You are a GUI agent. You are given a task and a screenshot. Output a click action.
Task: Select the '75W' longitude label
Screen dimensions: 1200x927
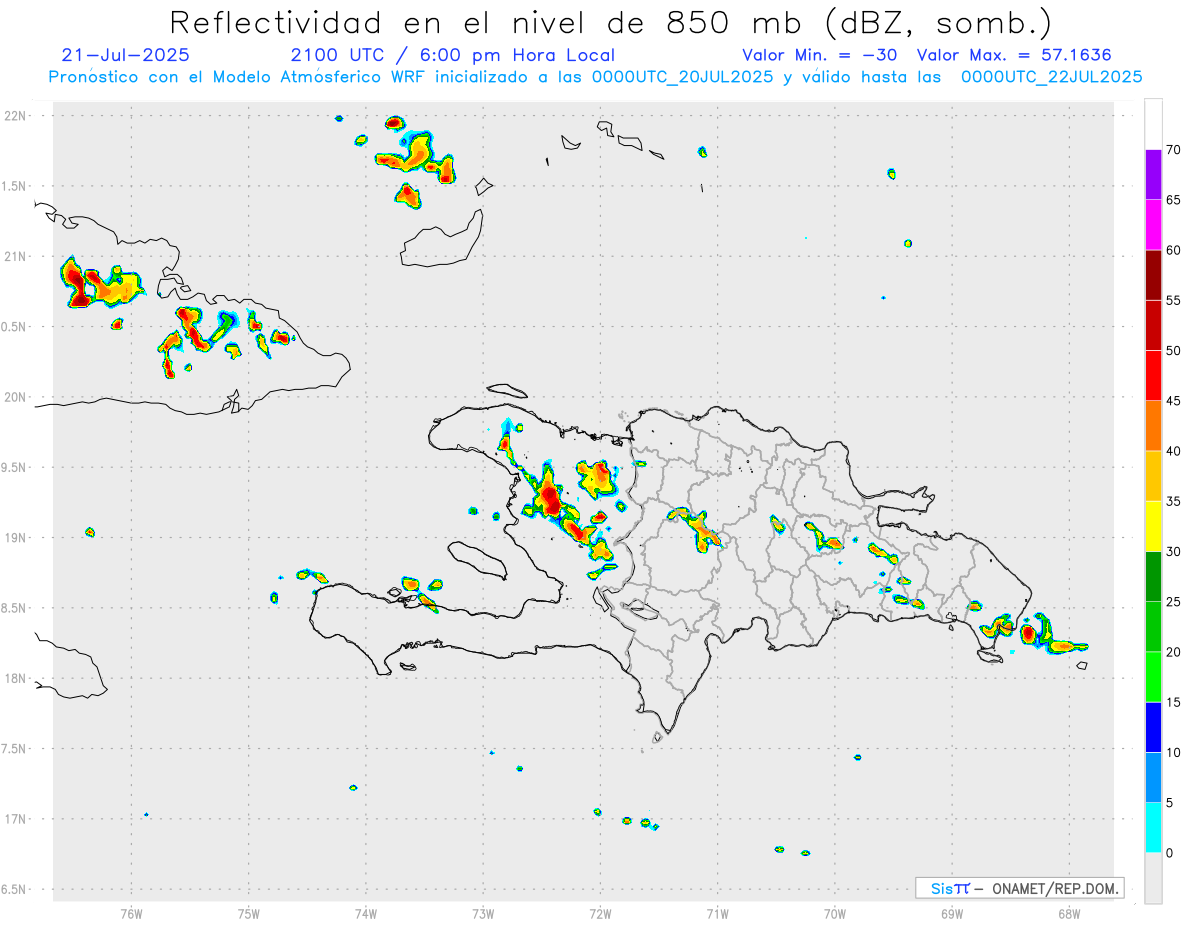(249, 913)
